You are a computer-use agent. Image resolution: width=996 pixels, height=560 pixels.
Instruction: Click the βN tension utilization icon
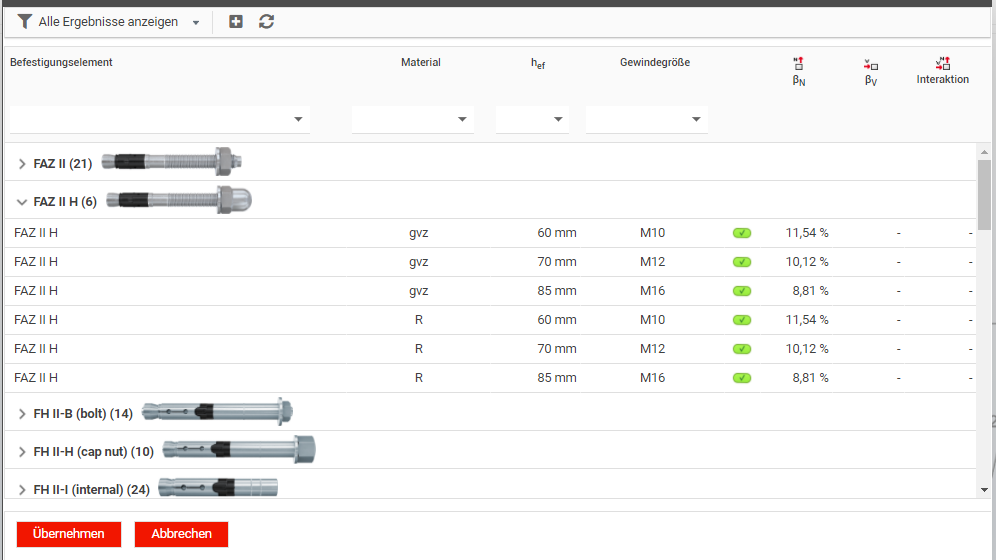click(x=798, y=63)
